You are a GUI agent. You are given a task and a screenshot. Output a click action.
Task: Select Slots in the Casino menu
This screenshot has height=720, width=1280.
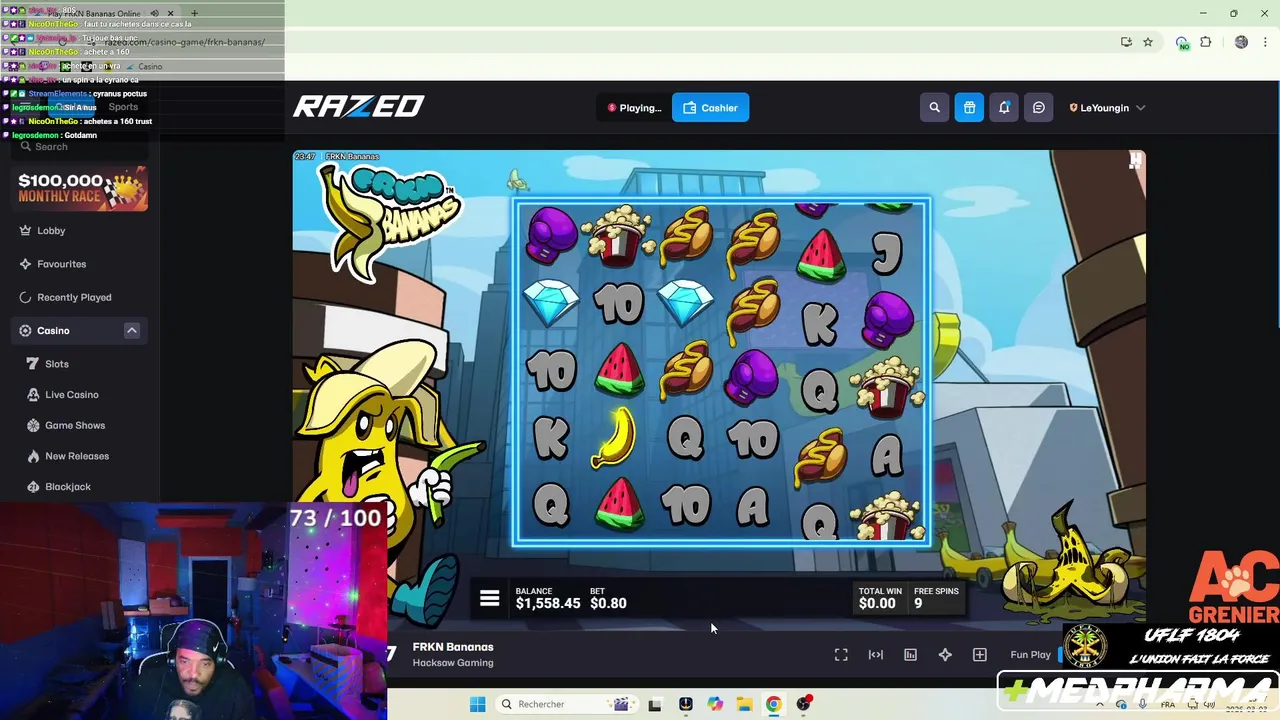point(57,364)
